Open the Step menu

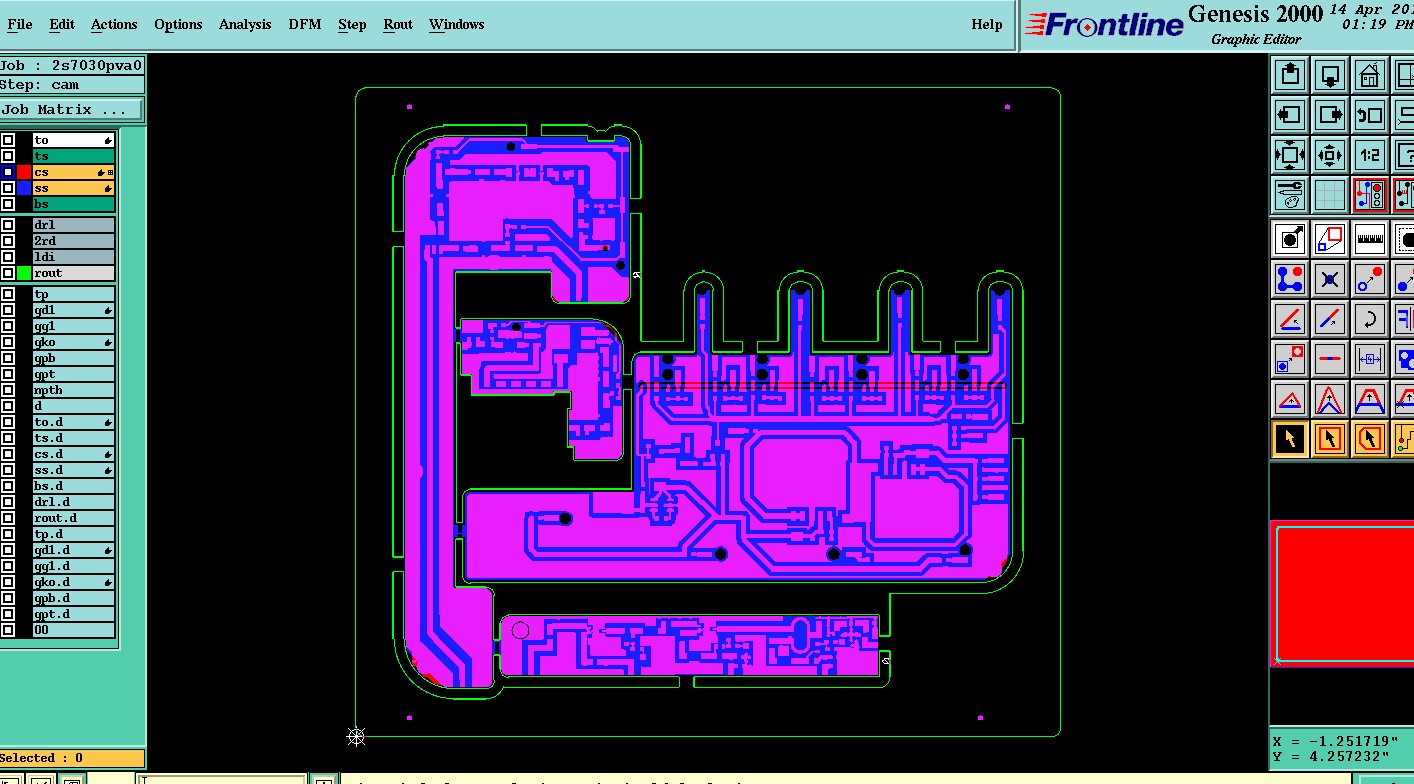coord(352,24)
